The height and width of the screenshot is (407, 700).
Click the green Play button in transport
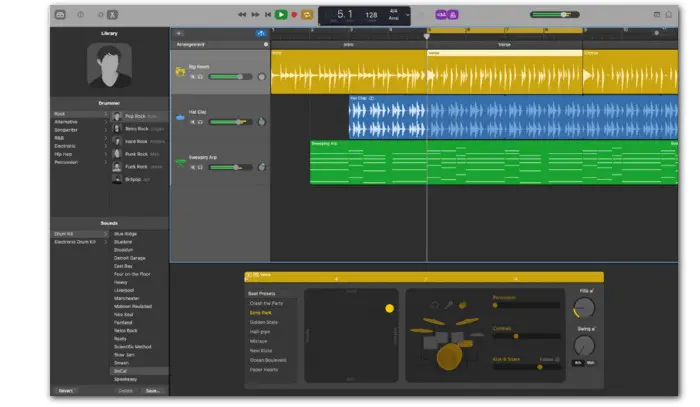281,15
